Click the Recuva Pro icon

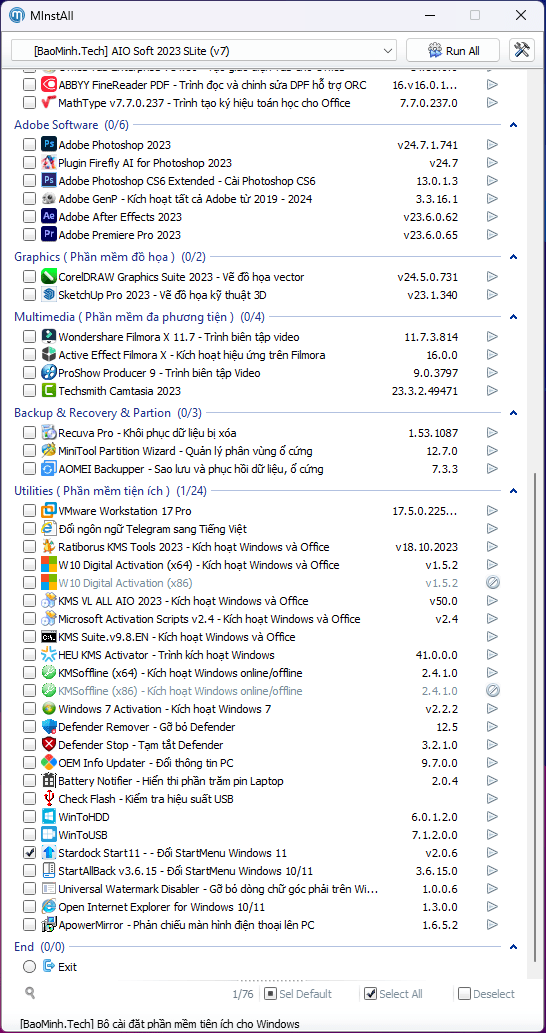point(49,432)
